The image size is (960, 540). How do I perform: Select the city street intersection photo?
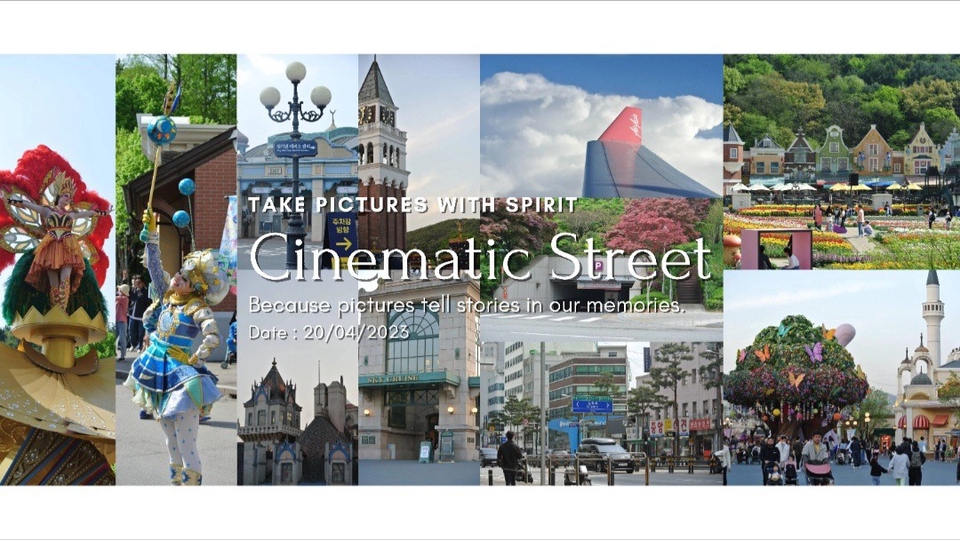(x=601, y=413)
